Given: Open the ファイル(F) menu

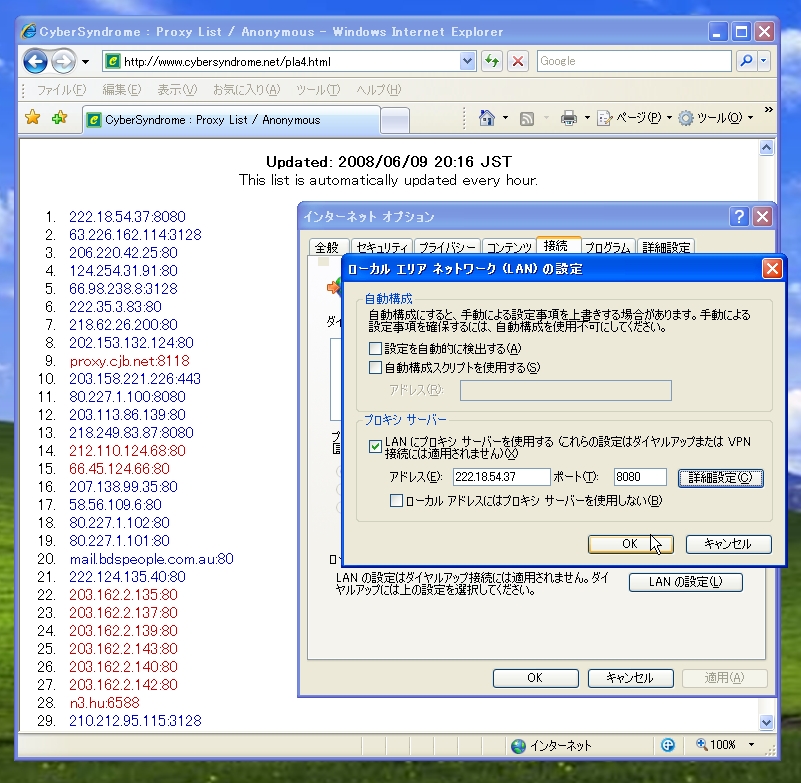Looking at the screenshot, I should (x=61, y=90).
